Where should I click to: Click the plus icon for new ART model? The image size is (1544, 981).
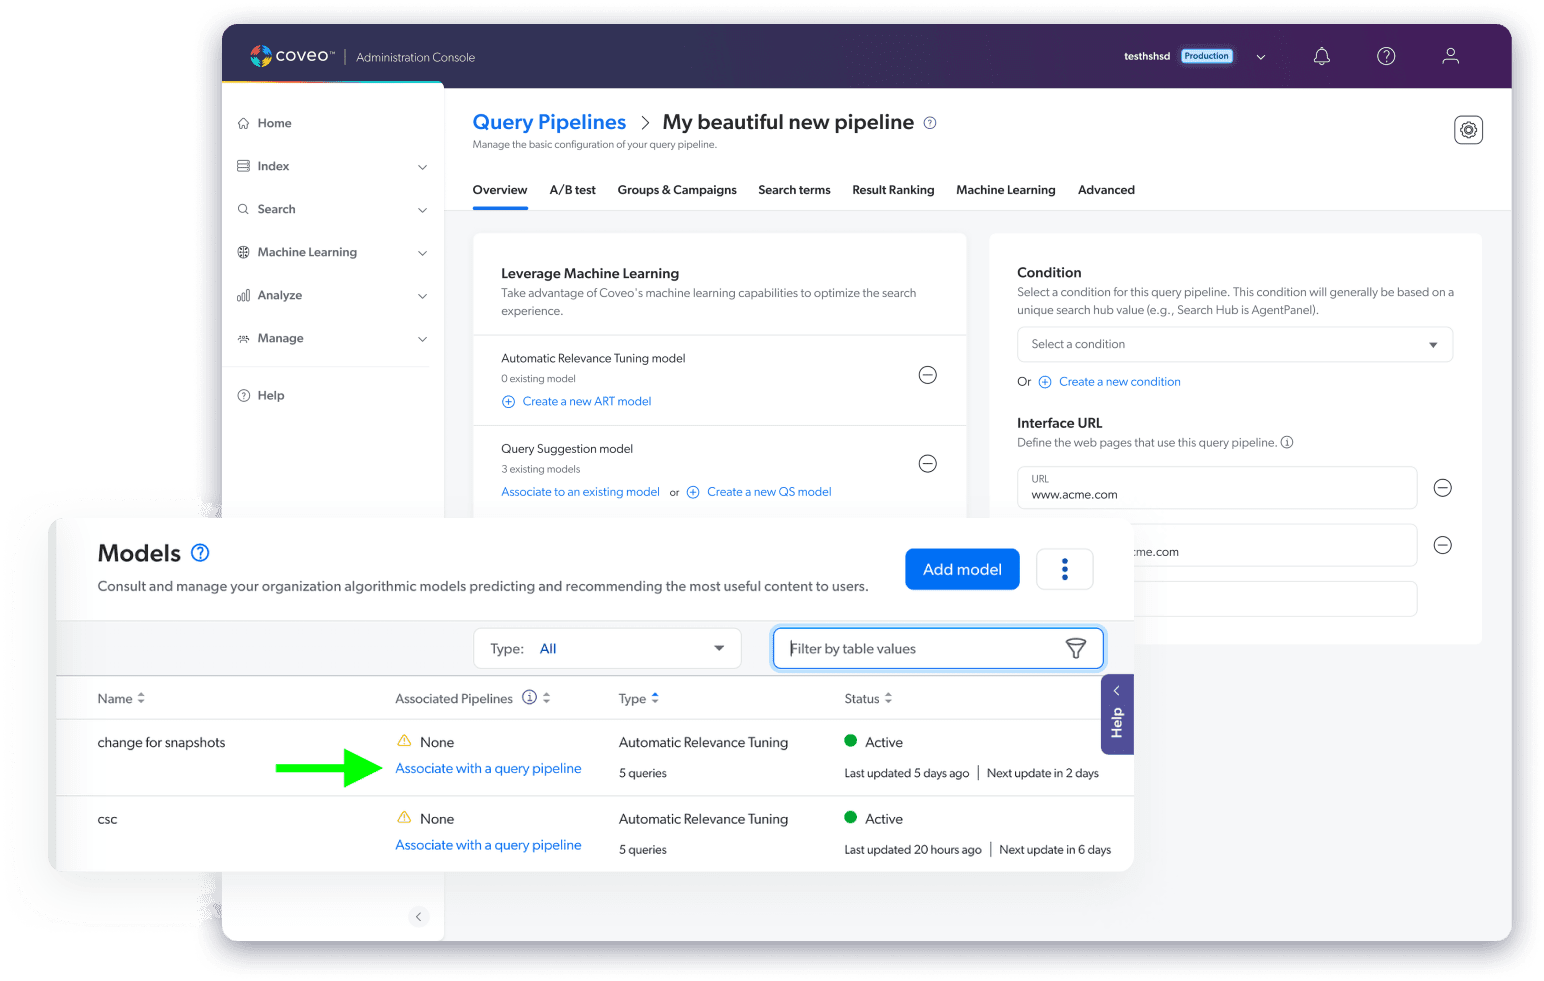tap(508, 402)
